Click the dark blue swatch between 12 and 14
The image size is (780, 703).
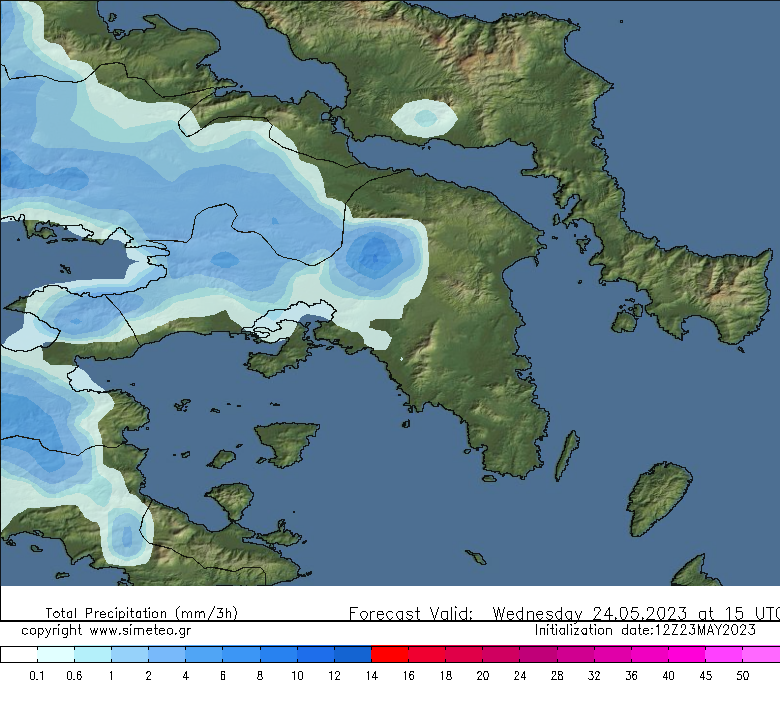pos(352,655)
